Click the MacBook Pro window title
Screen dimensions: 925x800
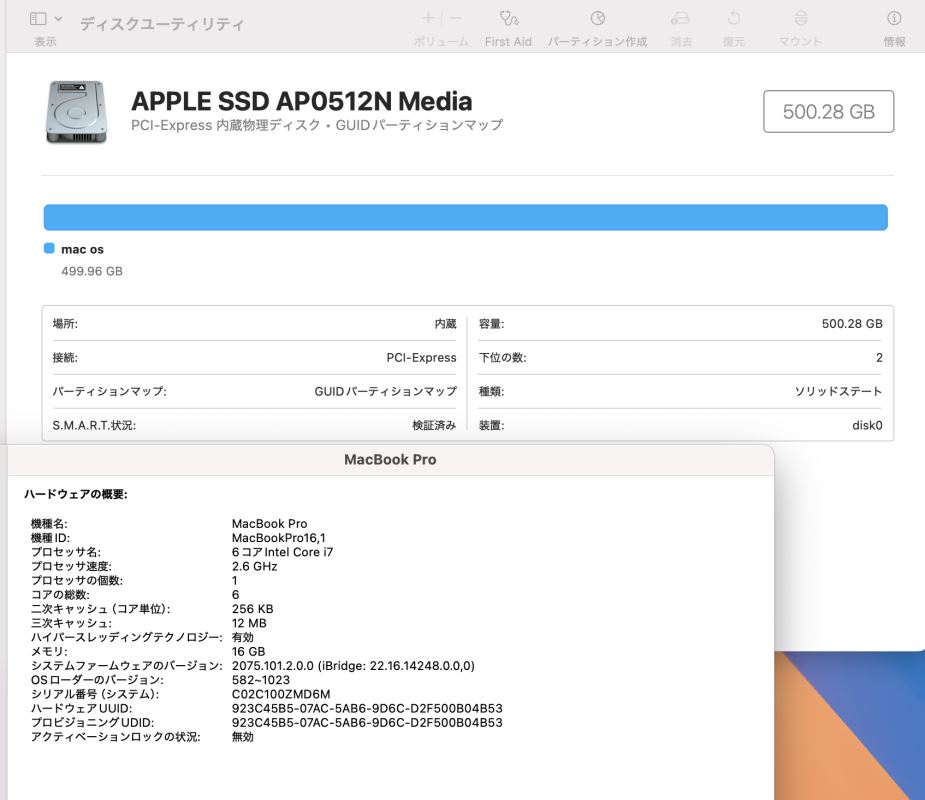click(x=390, y=460)
